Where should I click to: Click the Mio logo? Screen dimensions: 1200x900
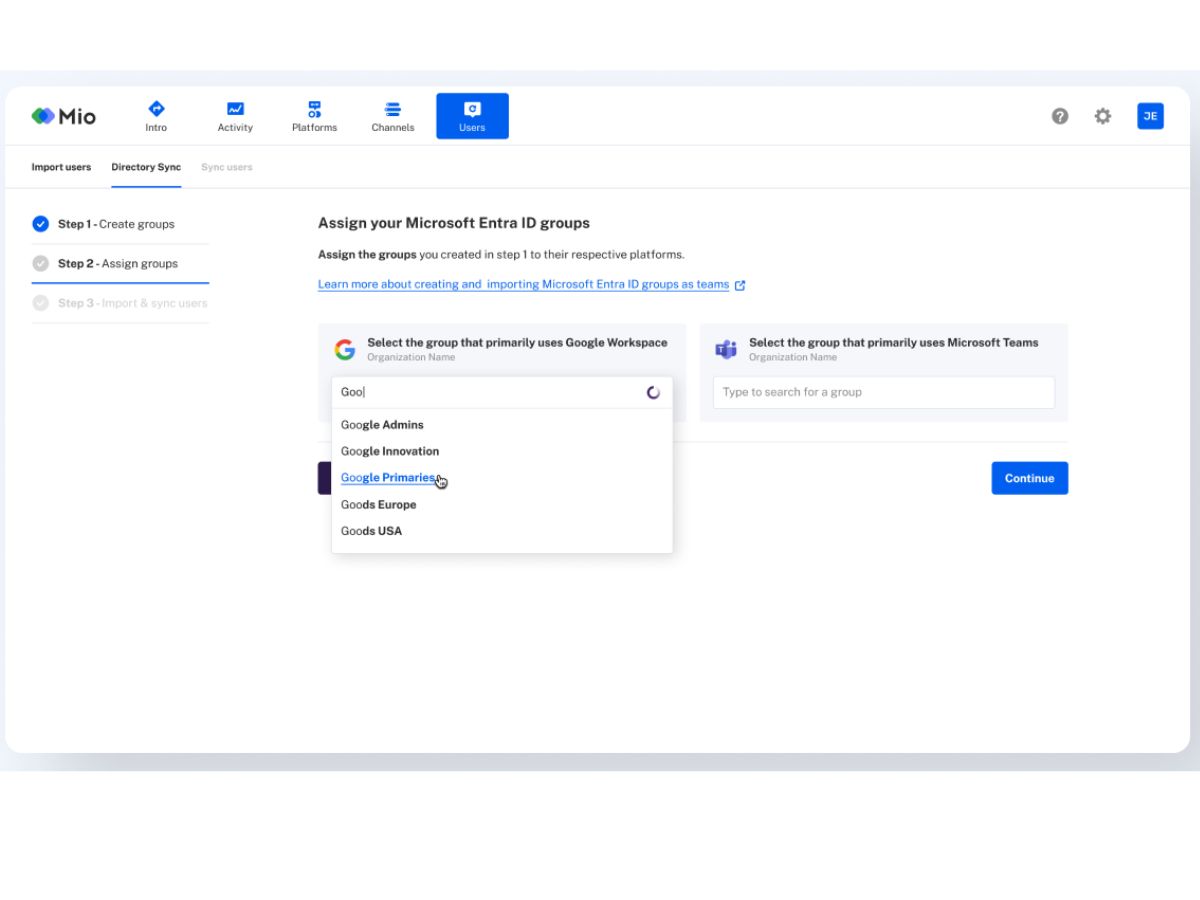click(64, 116)
